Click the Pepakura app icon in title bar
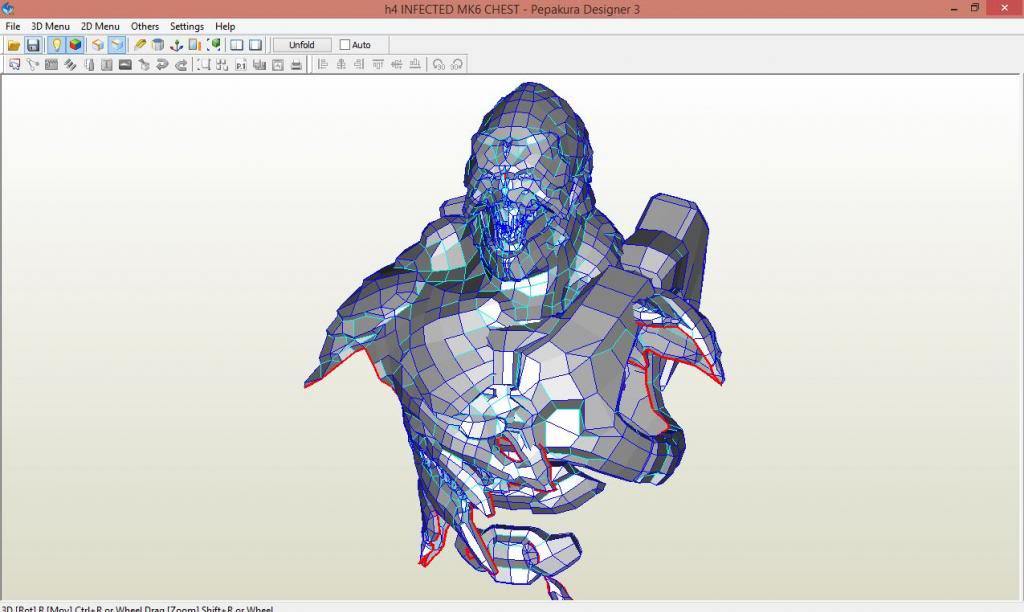The height and width of the screenshot is (612, 1024). tap(8, 8)
